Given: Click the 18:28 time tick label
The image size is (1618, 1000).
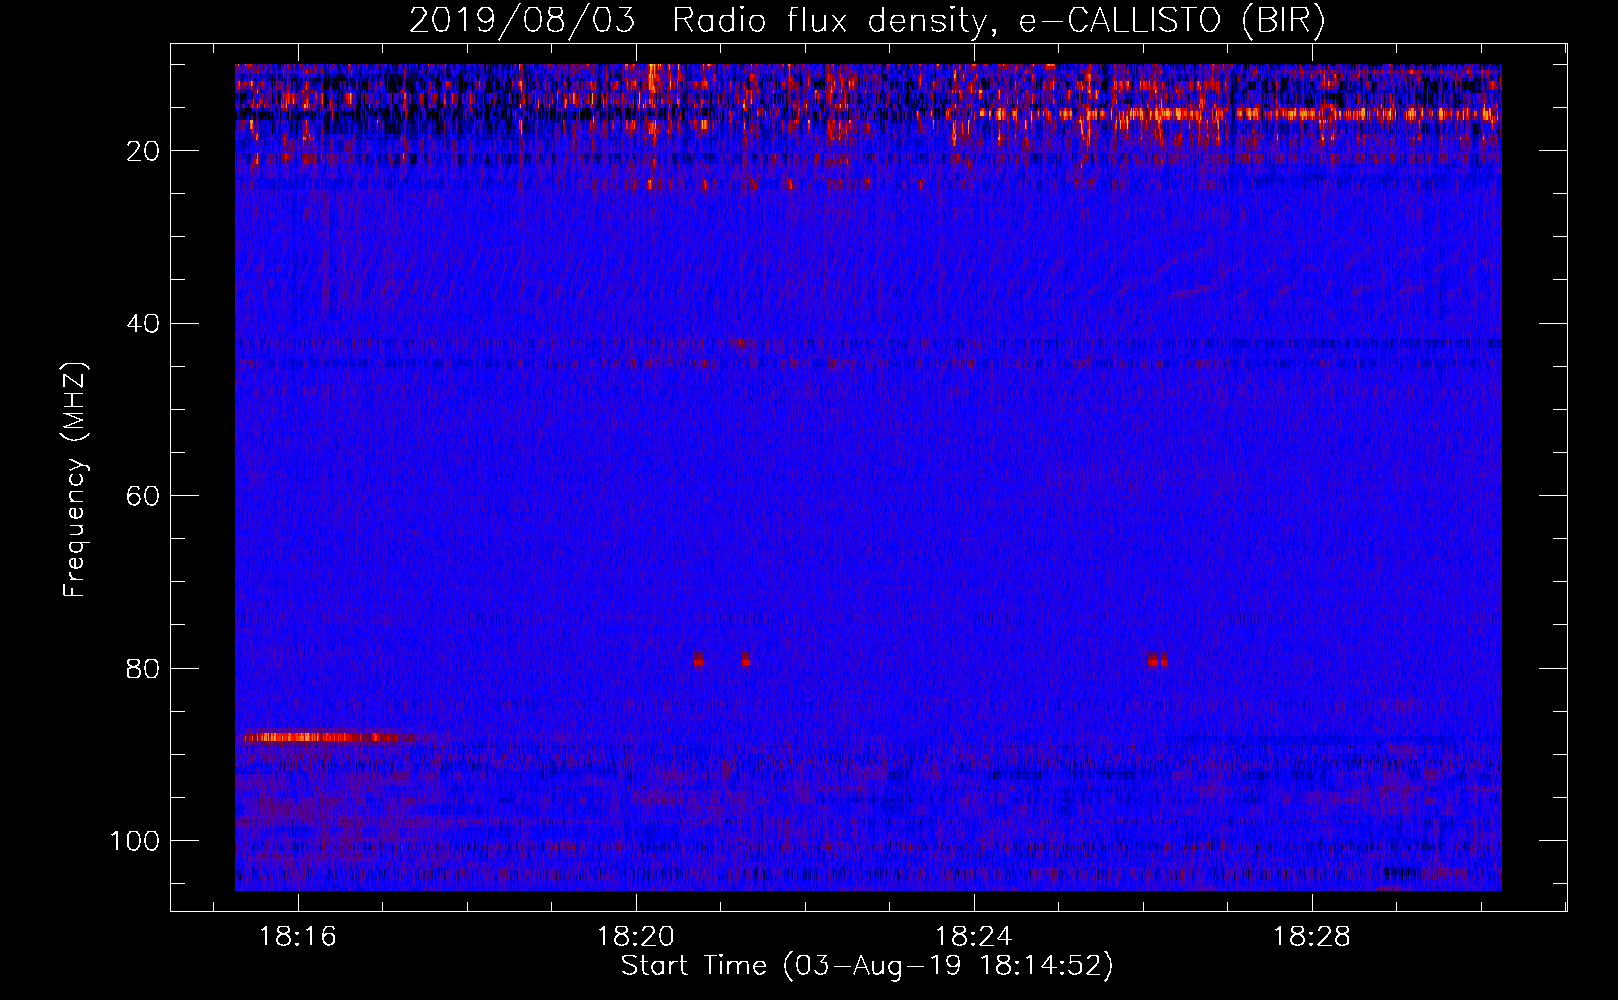Looking at the screenshot, I should click(1311, 937).
